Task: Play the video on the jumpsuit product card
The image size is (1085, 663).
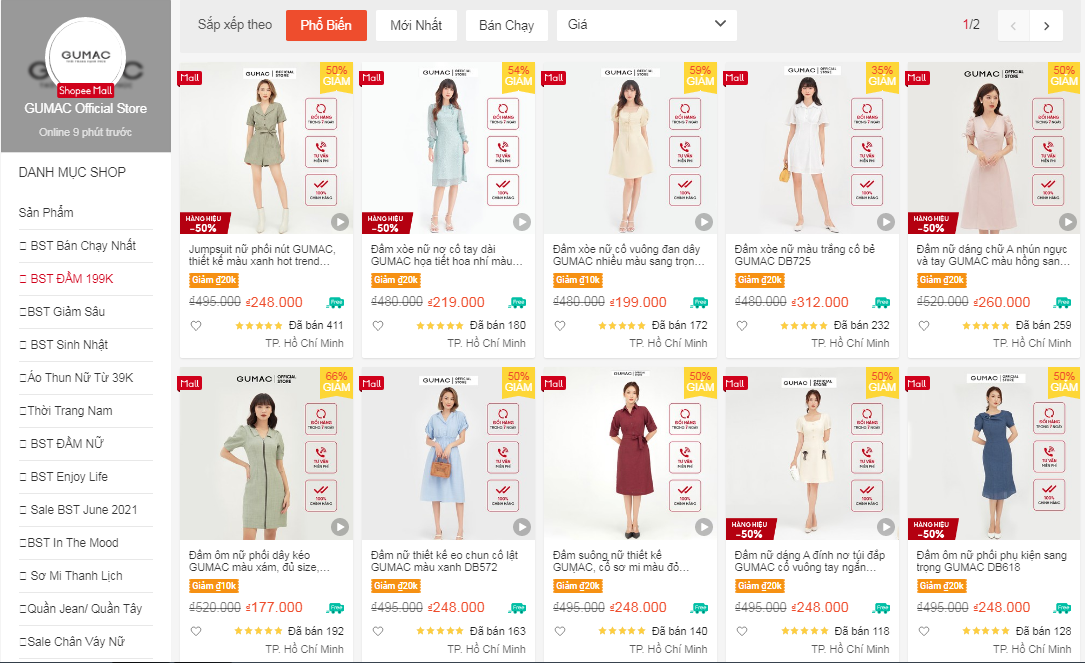Action: tap(339, 219)
